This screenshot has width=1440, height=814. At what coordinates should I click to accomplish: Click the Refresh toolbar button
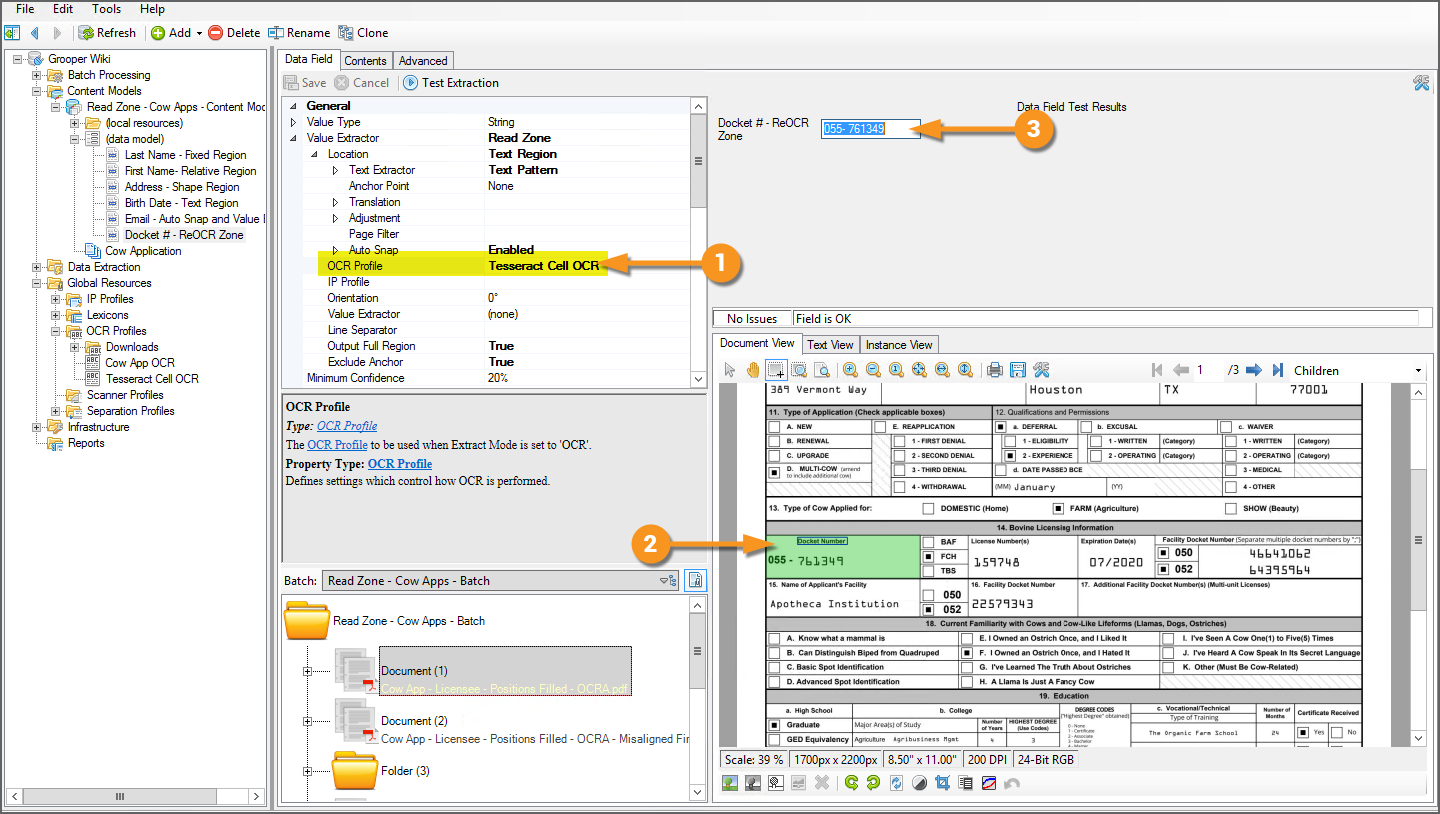[x=107, y=33]
